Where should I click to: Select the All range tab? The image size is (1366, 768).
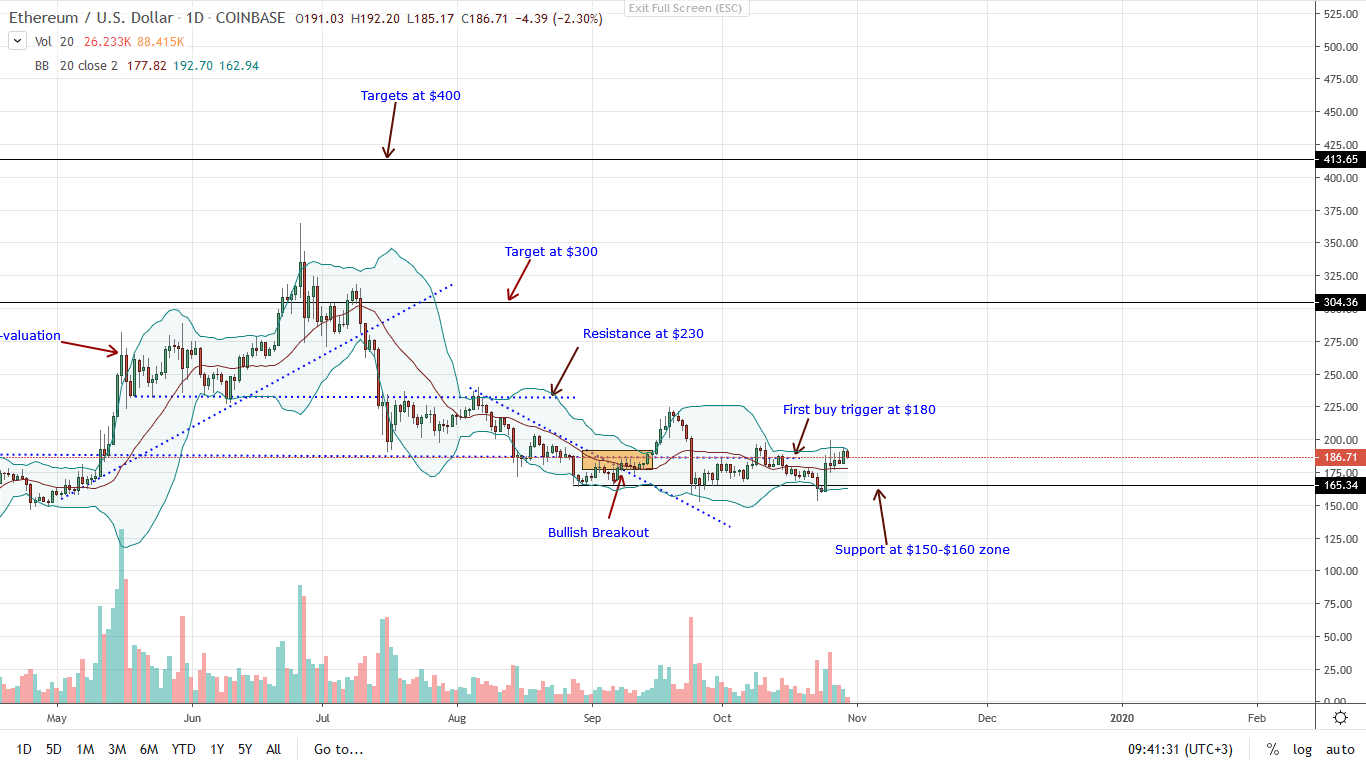[x=274, y=749]
